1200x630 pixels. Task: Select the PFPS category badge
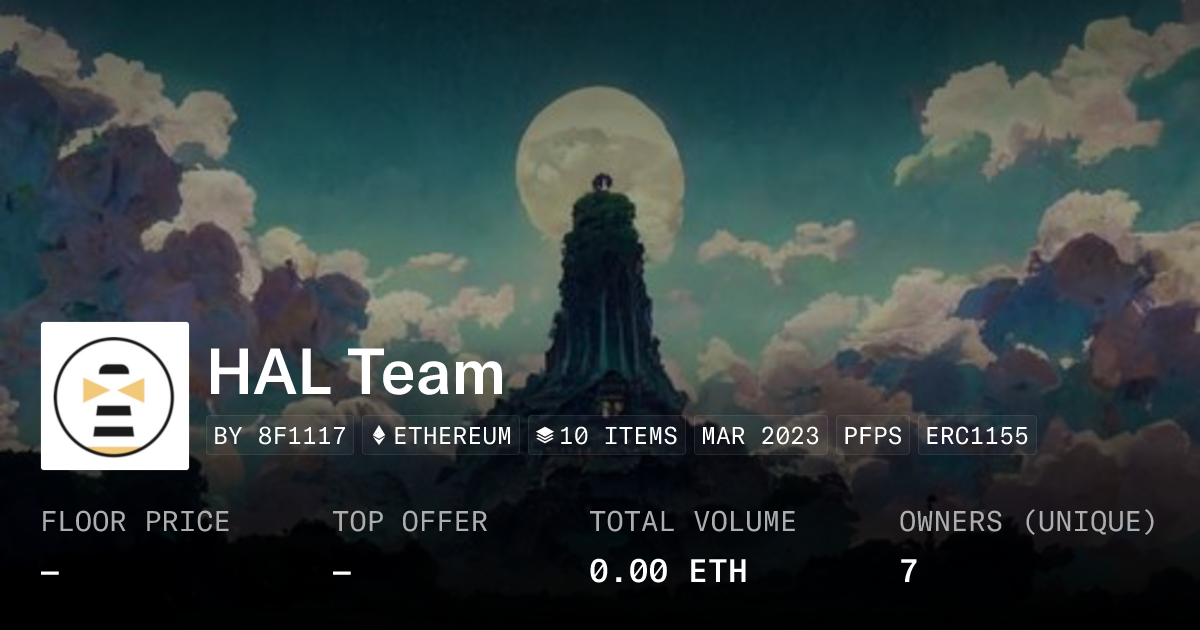873,436
